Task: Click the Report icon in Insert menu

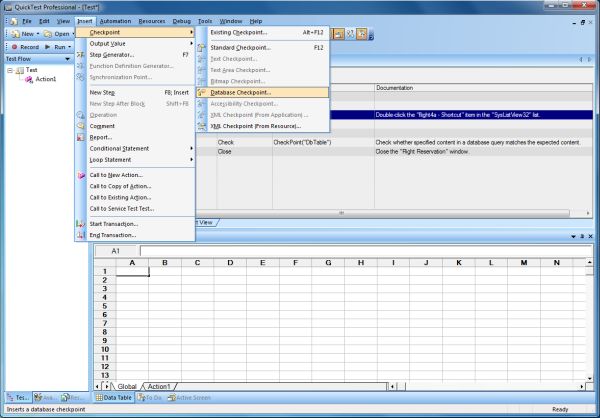Action: click(80, 137)
